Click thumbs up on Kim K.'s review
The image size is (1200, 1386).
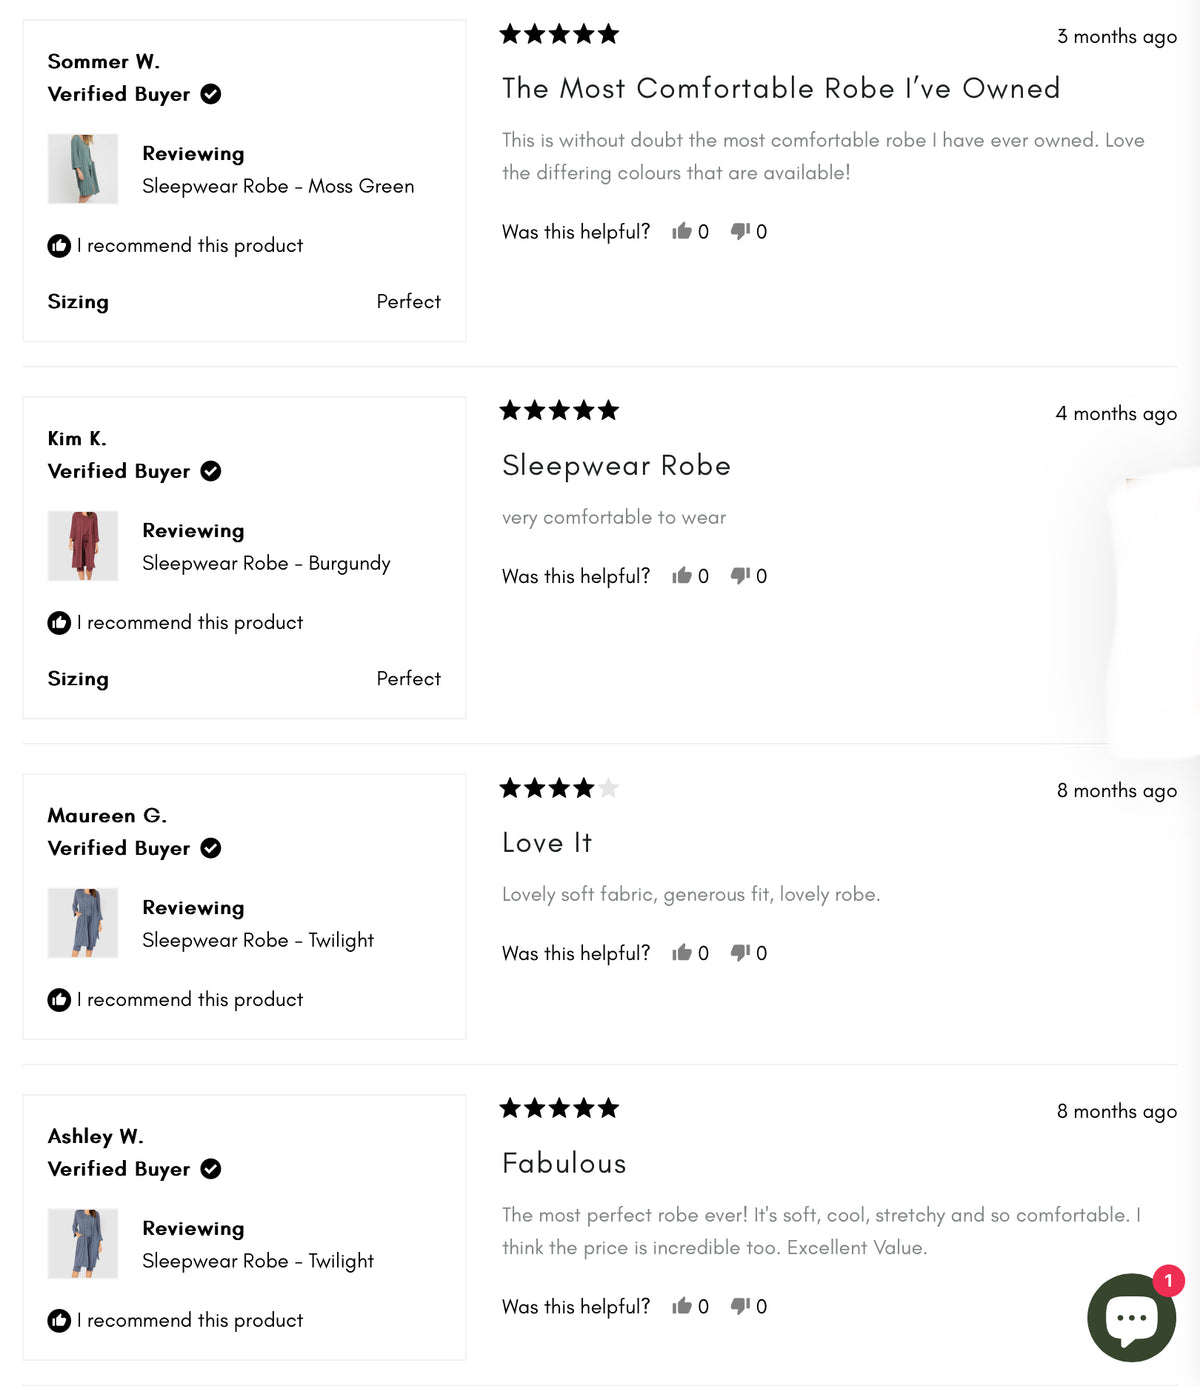(x=682, y=576)
